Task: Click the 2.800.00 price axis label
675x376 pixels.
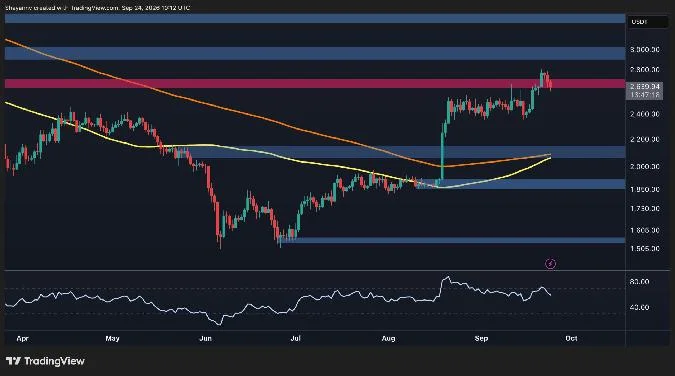Action: [644, 69]
